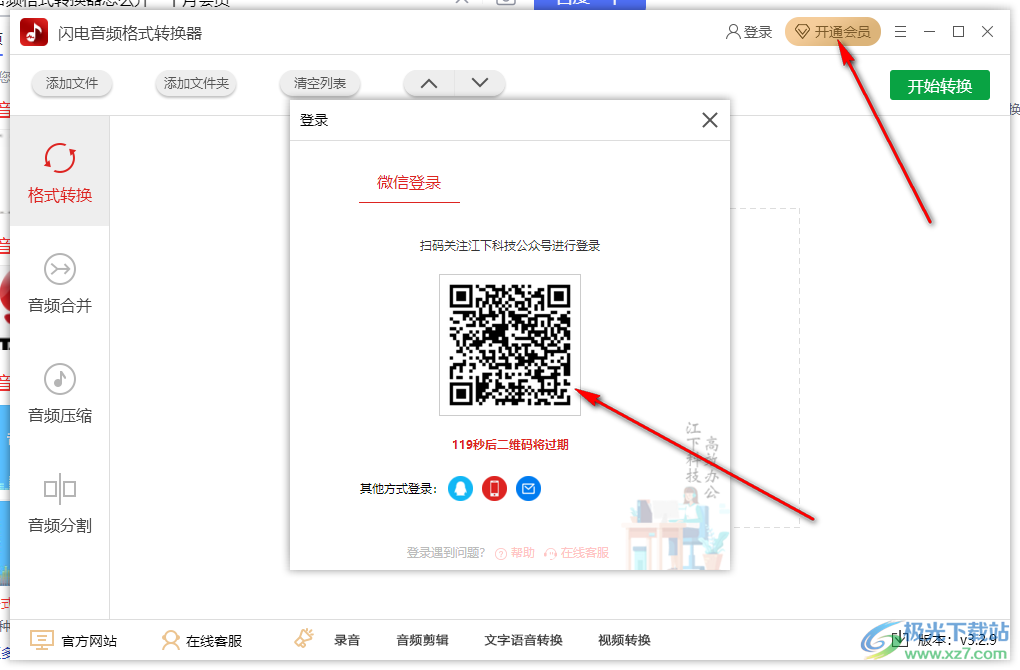Image resolution: width=1020 pixels, height=670 pixels.
Task: Open the hamburger menu in title bar
Action: click(900, 32)
